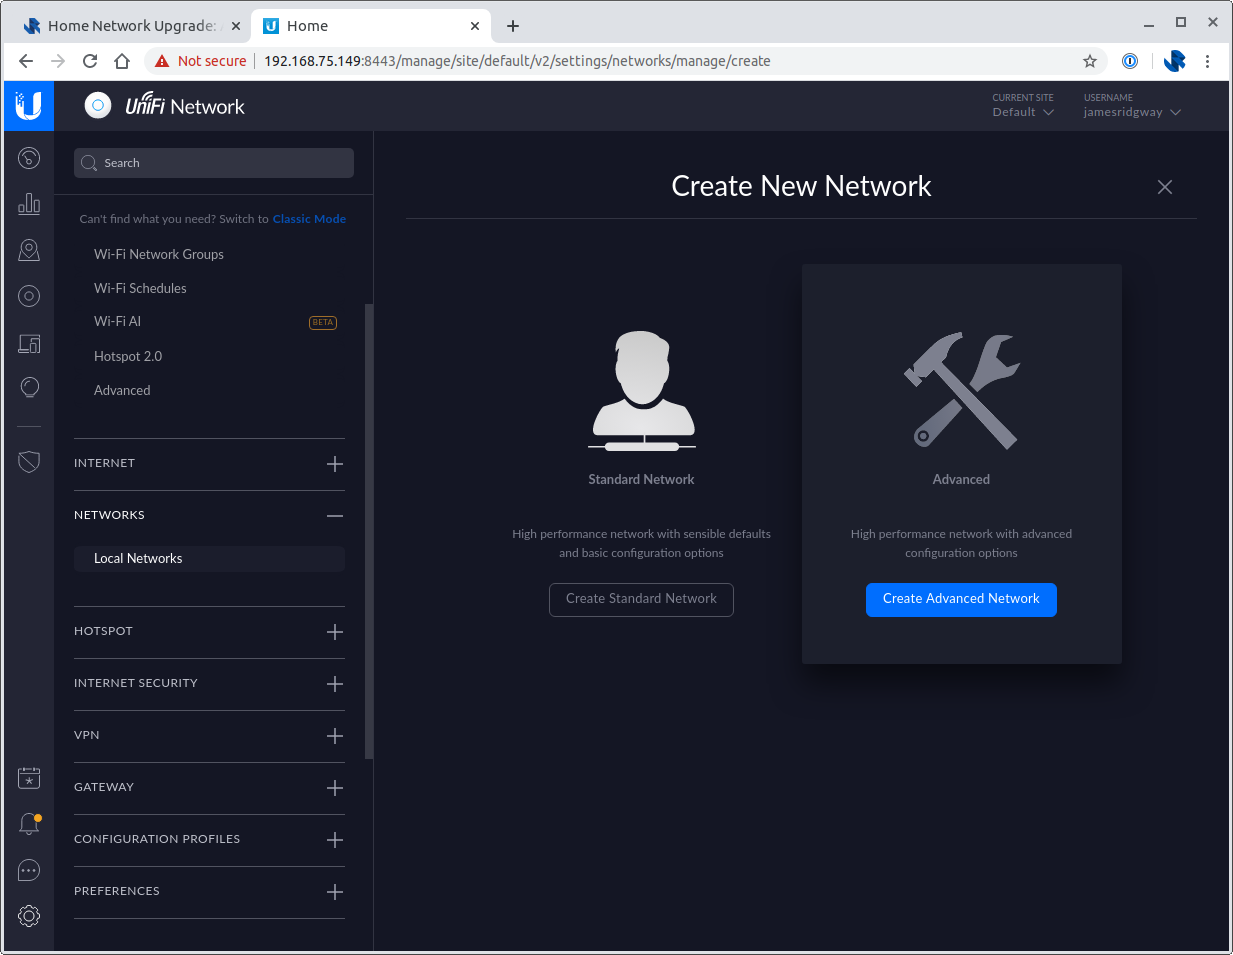
Task: Open Wi-Fi Schedules settings
Action: coord(140,288)
